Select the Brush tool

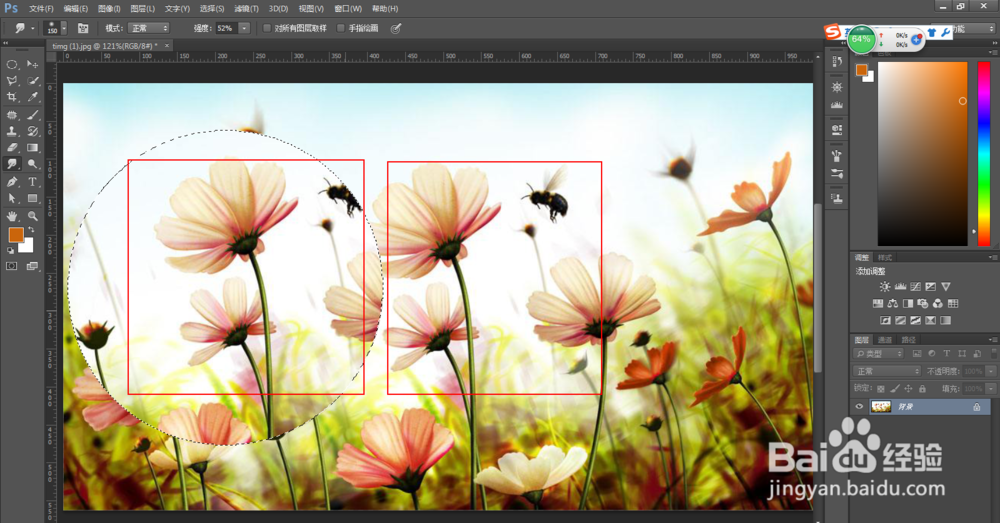[33, 115]
